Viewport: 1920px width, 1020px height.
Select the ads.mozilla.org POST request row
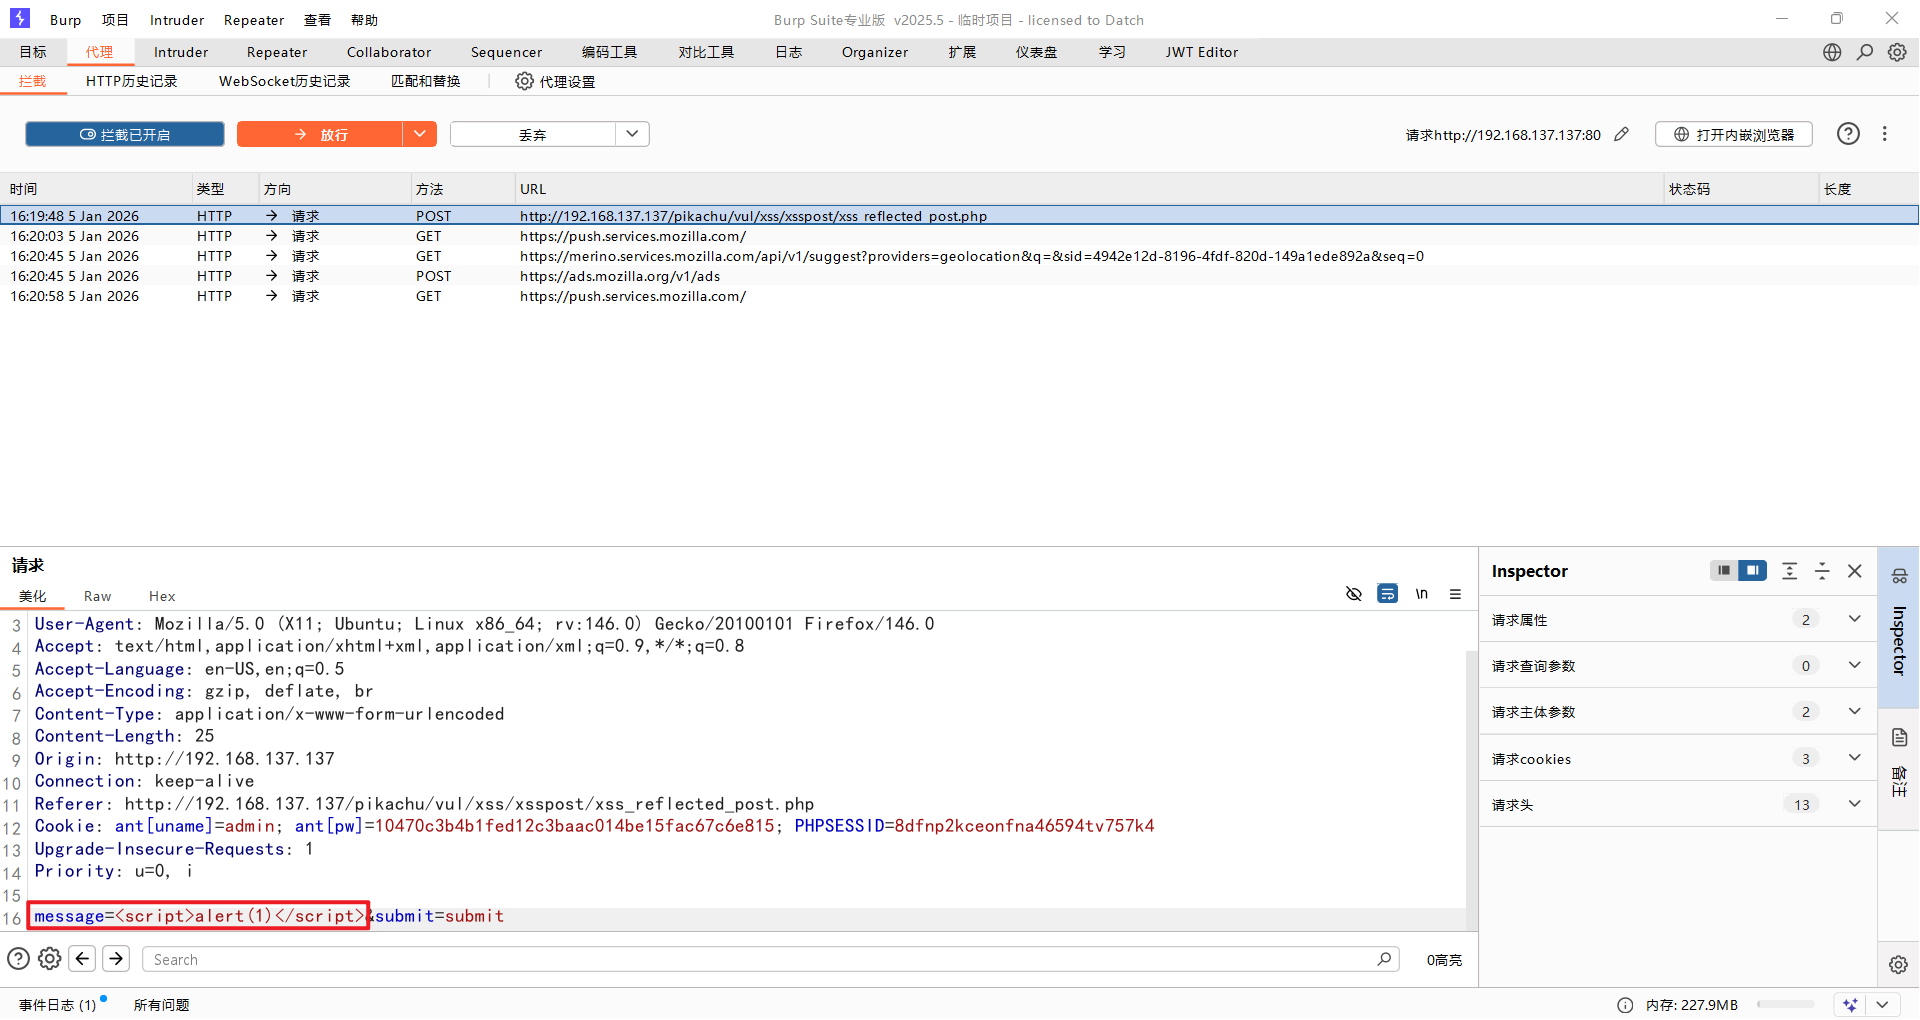(960, 276)
